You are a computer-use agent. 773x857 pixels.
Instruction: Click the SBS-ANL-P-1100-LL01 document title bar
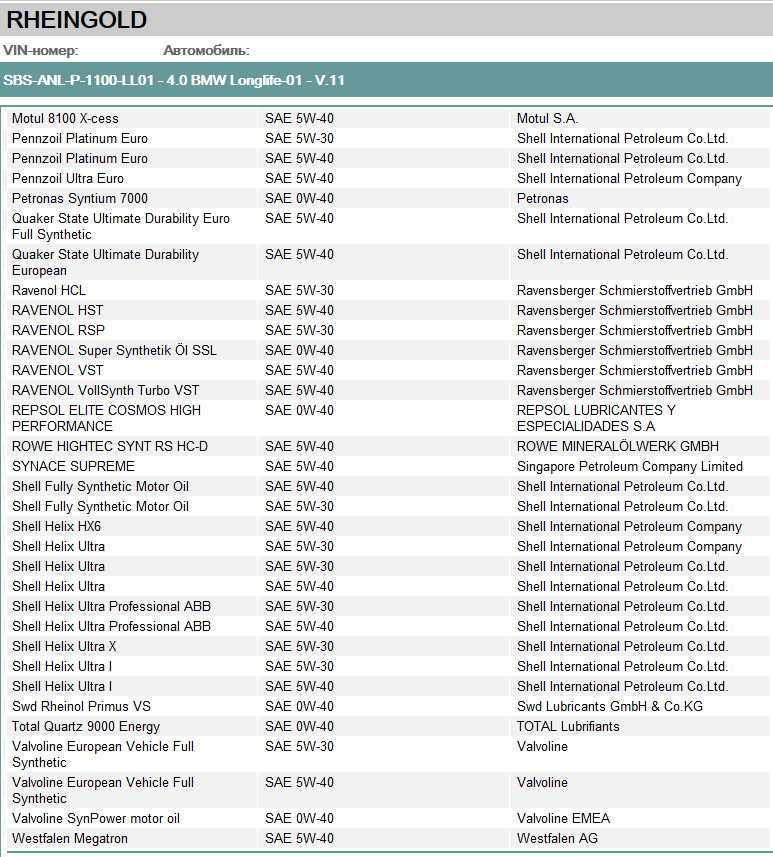click(x=386, y=80)
